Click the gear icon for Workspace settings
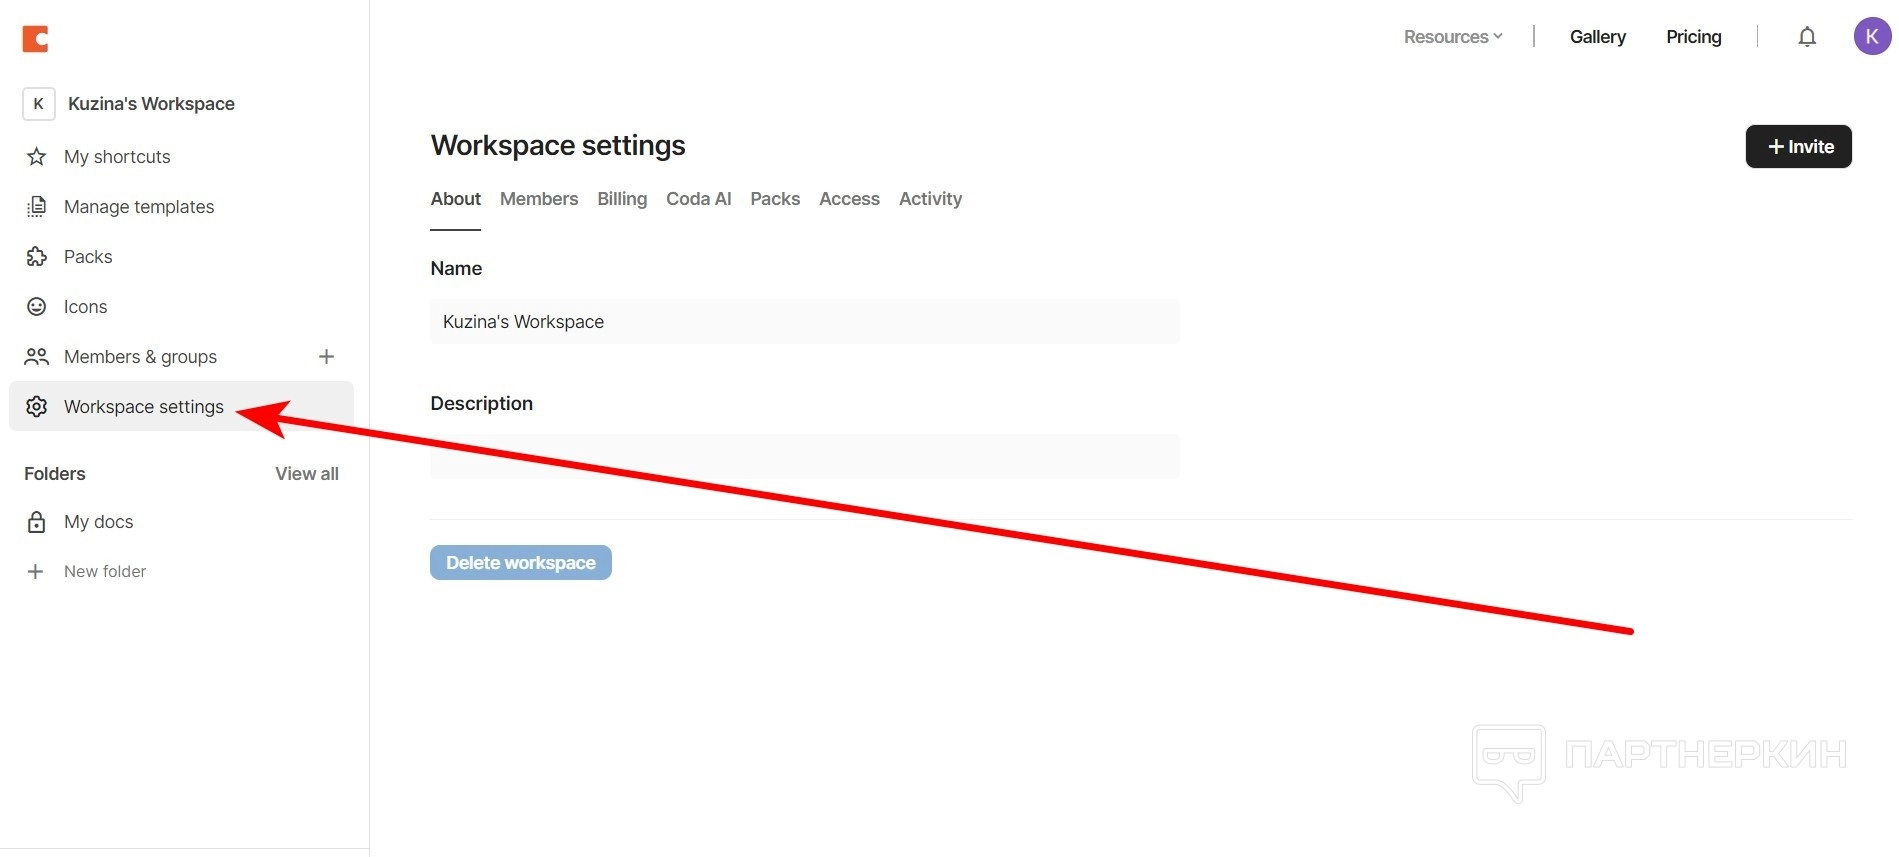The image size is (1899, 857). 37,407
